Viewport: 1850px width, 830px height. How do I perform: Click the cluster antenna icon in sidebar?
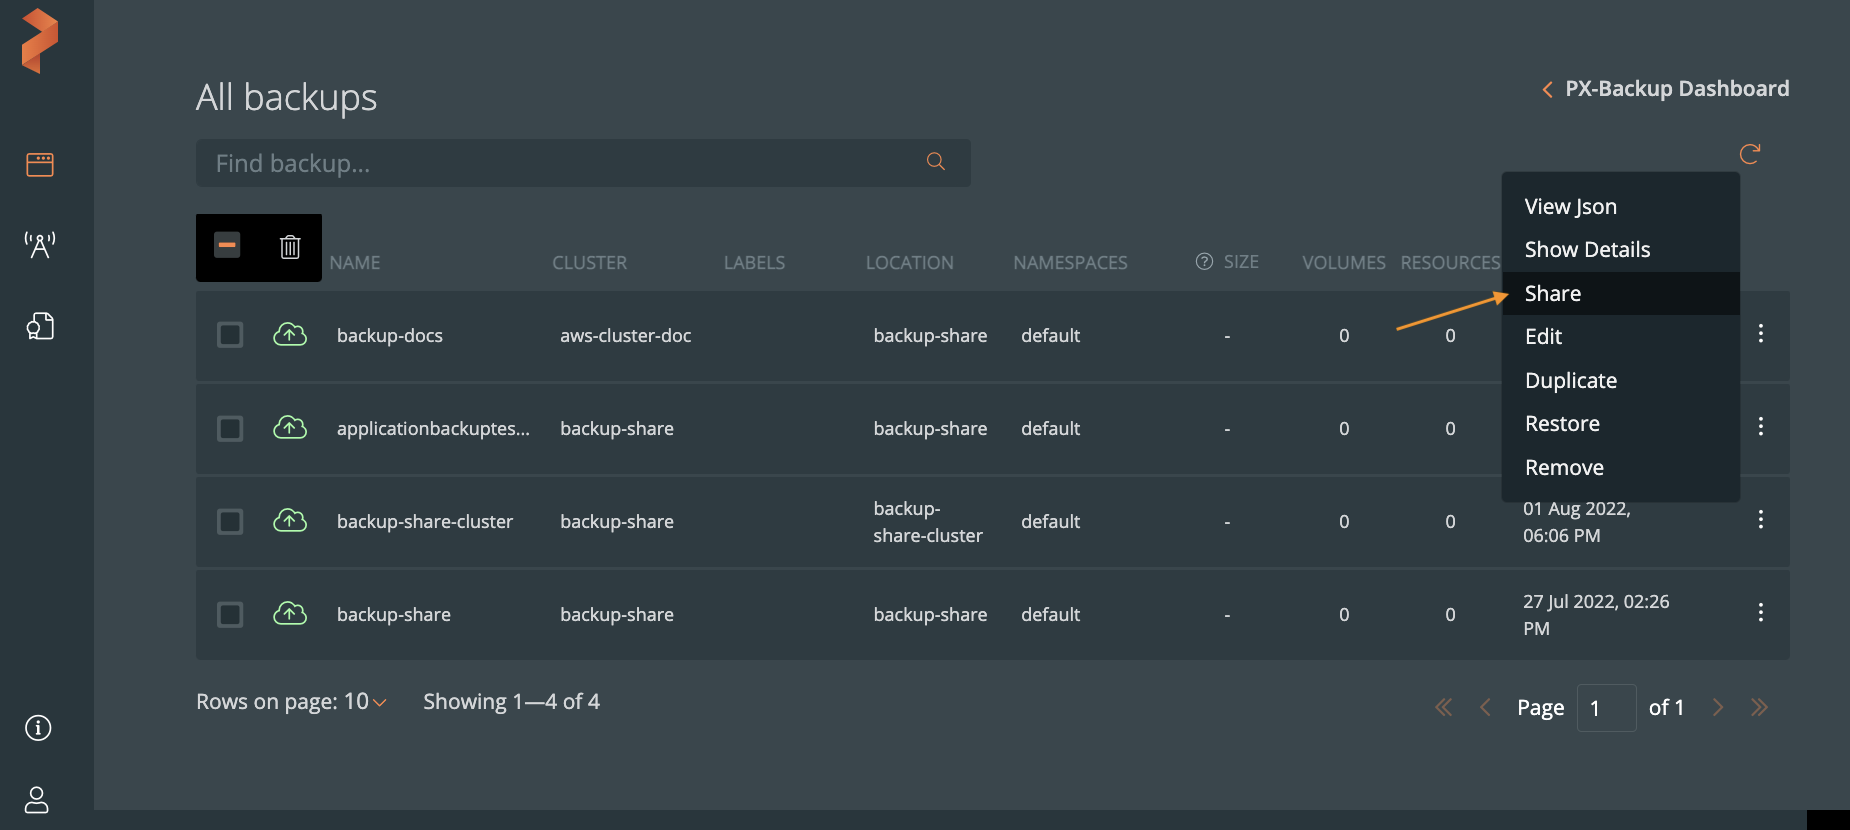[40, 245]
